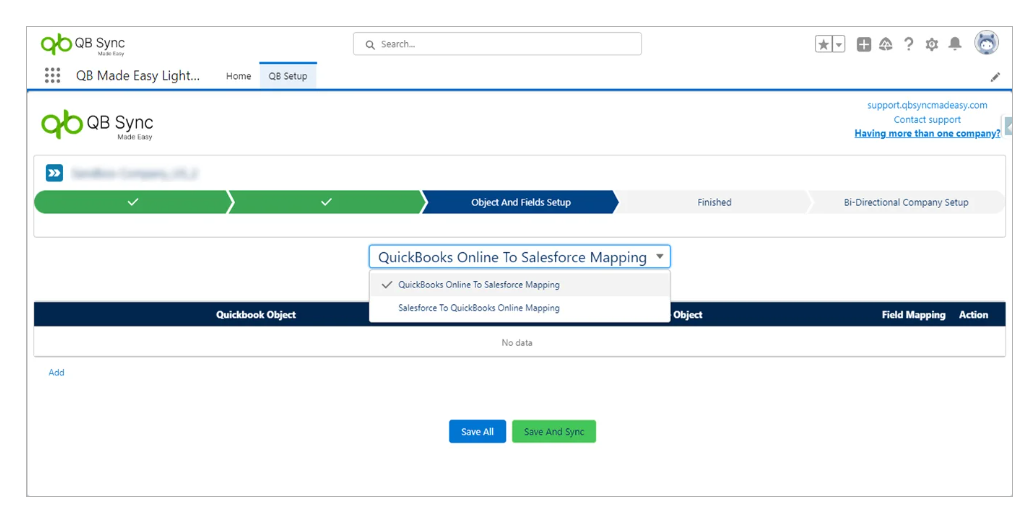
Task: Go to Bi-Directional Company Setup step
Action: pos(906,202)
